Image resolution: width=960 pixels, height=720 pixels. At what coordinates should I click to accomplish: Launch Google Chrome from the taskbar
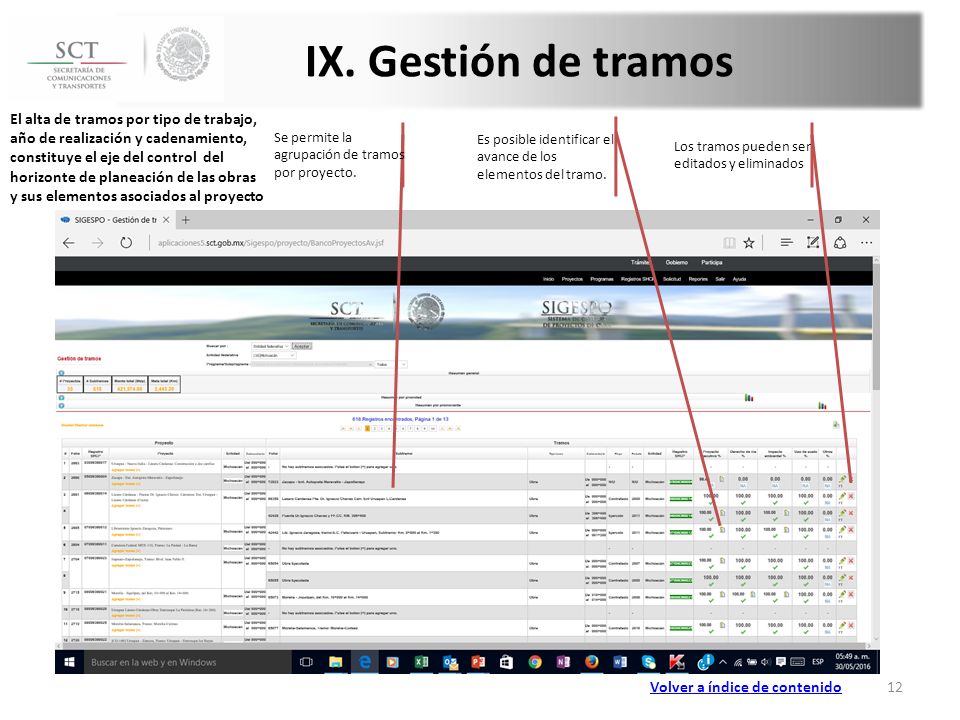(x=534, y=662)
